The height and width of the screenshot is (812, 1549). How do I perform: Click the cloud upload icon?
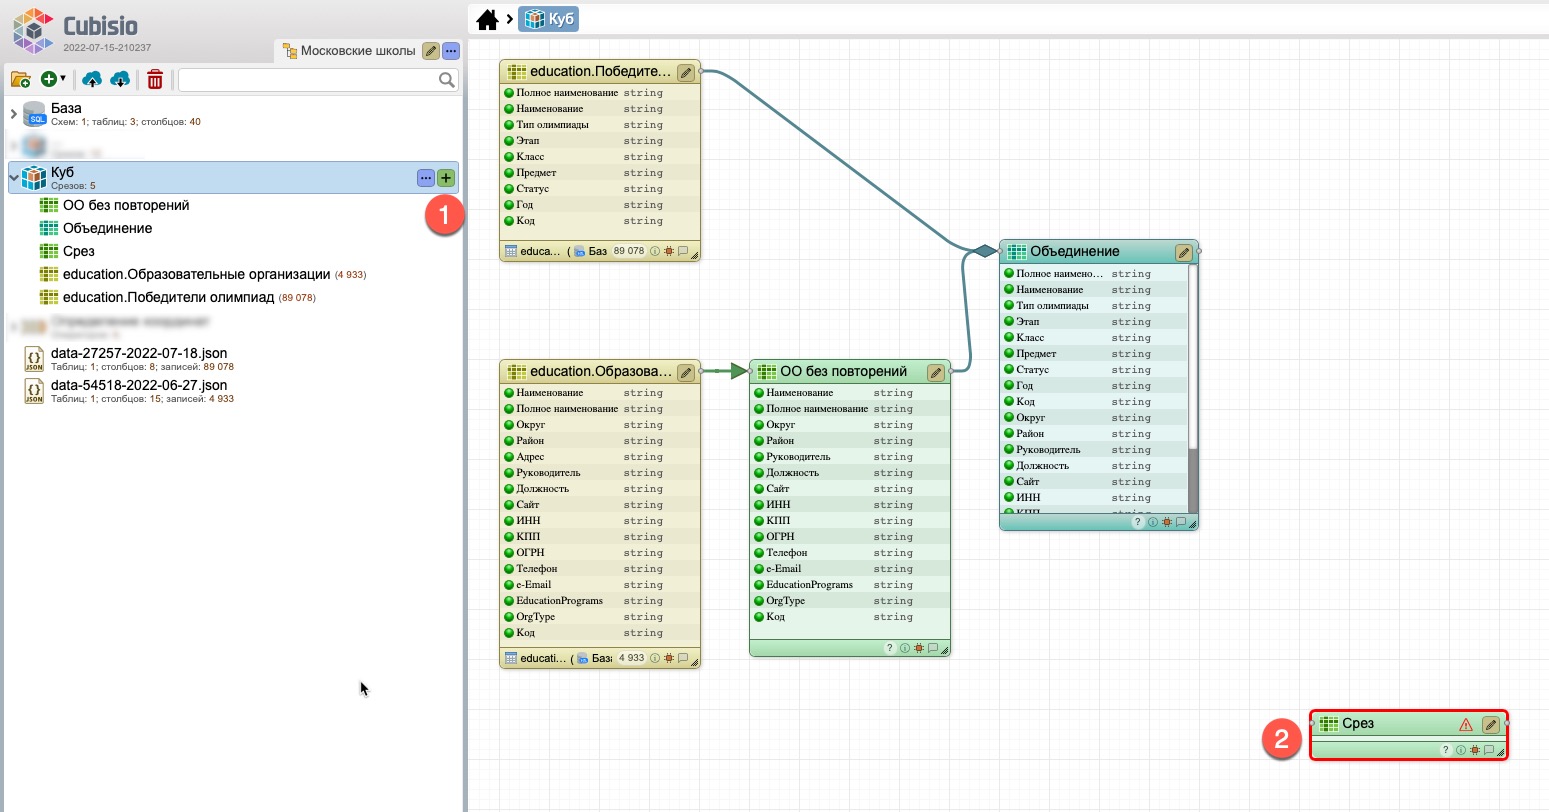pos(92,79)
